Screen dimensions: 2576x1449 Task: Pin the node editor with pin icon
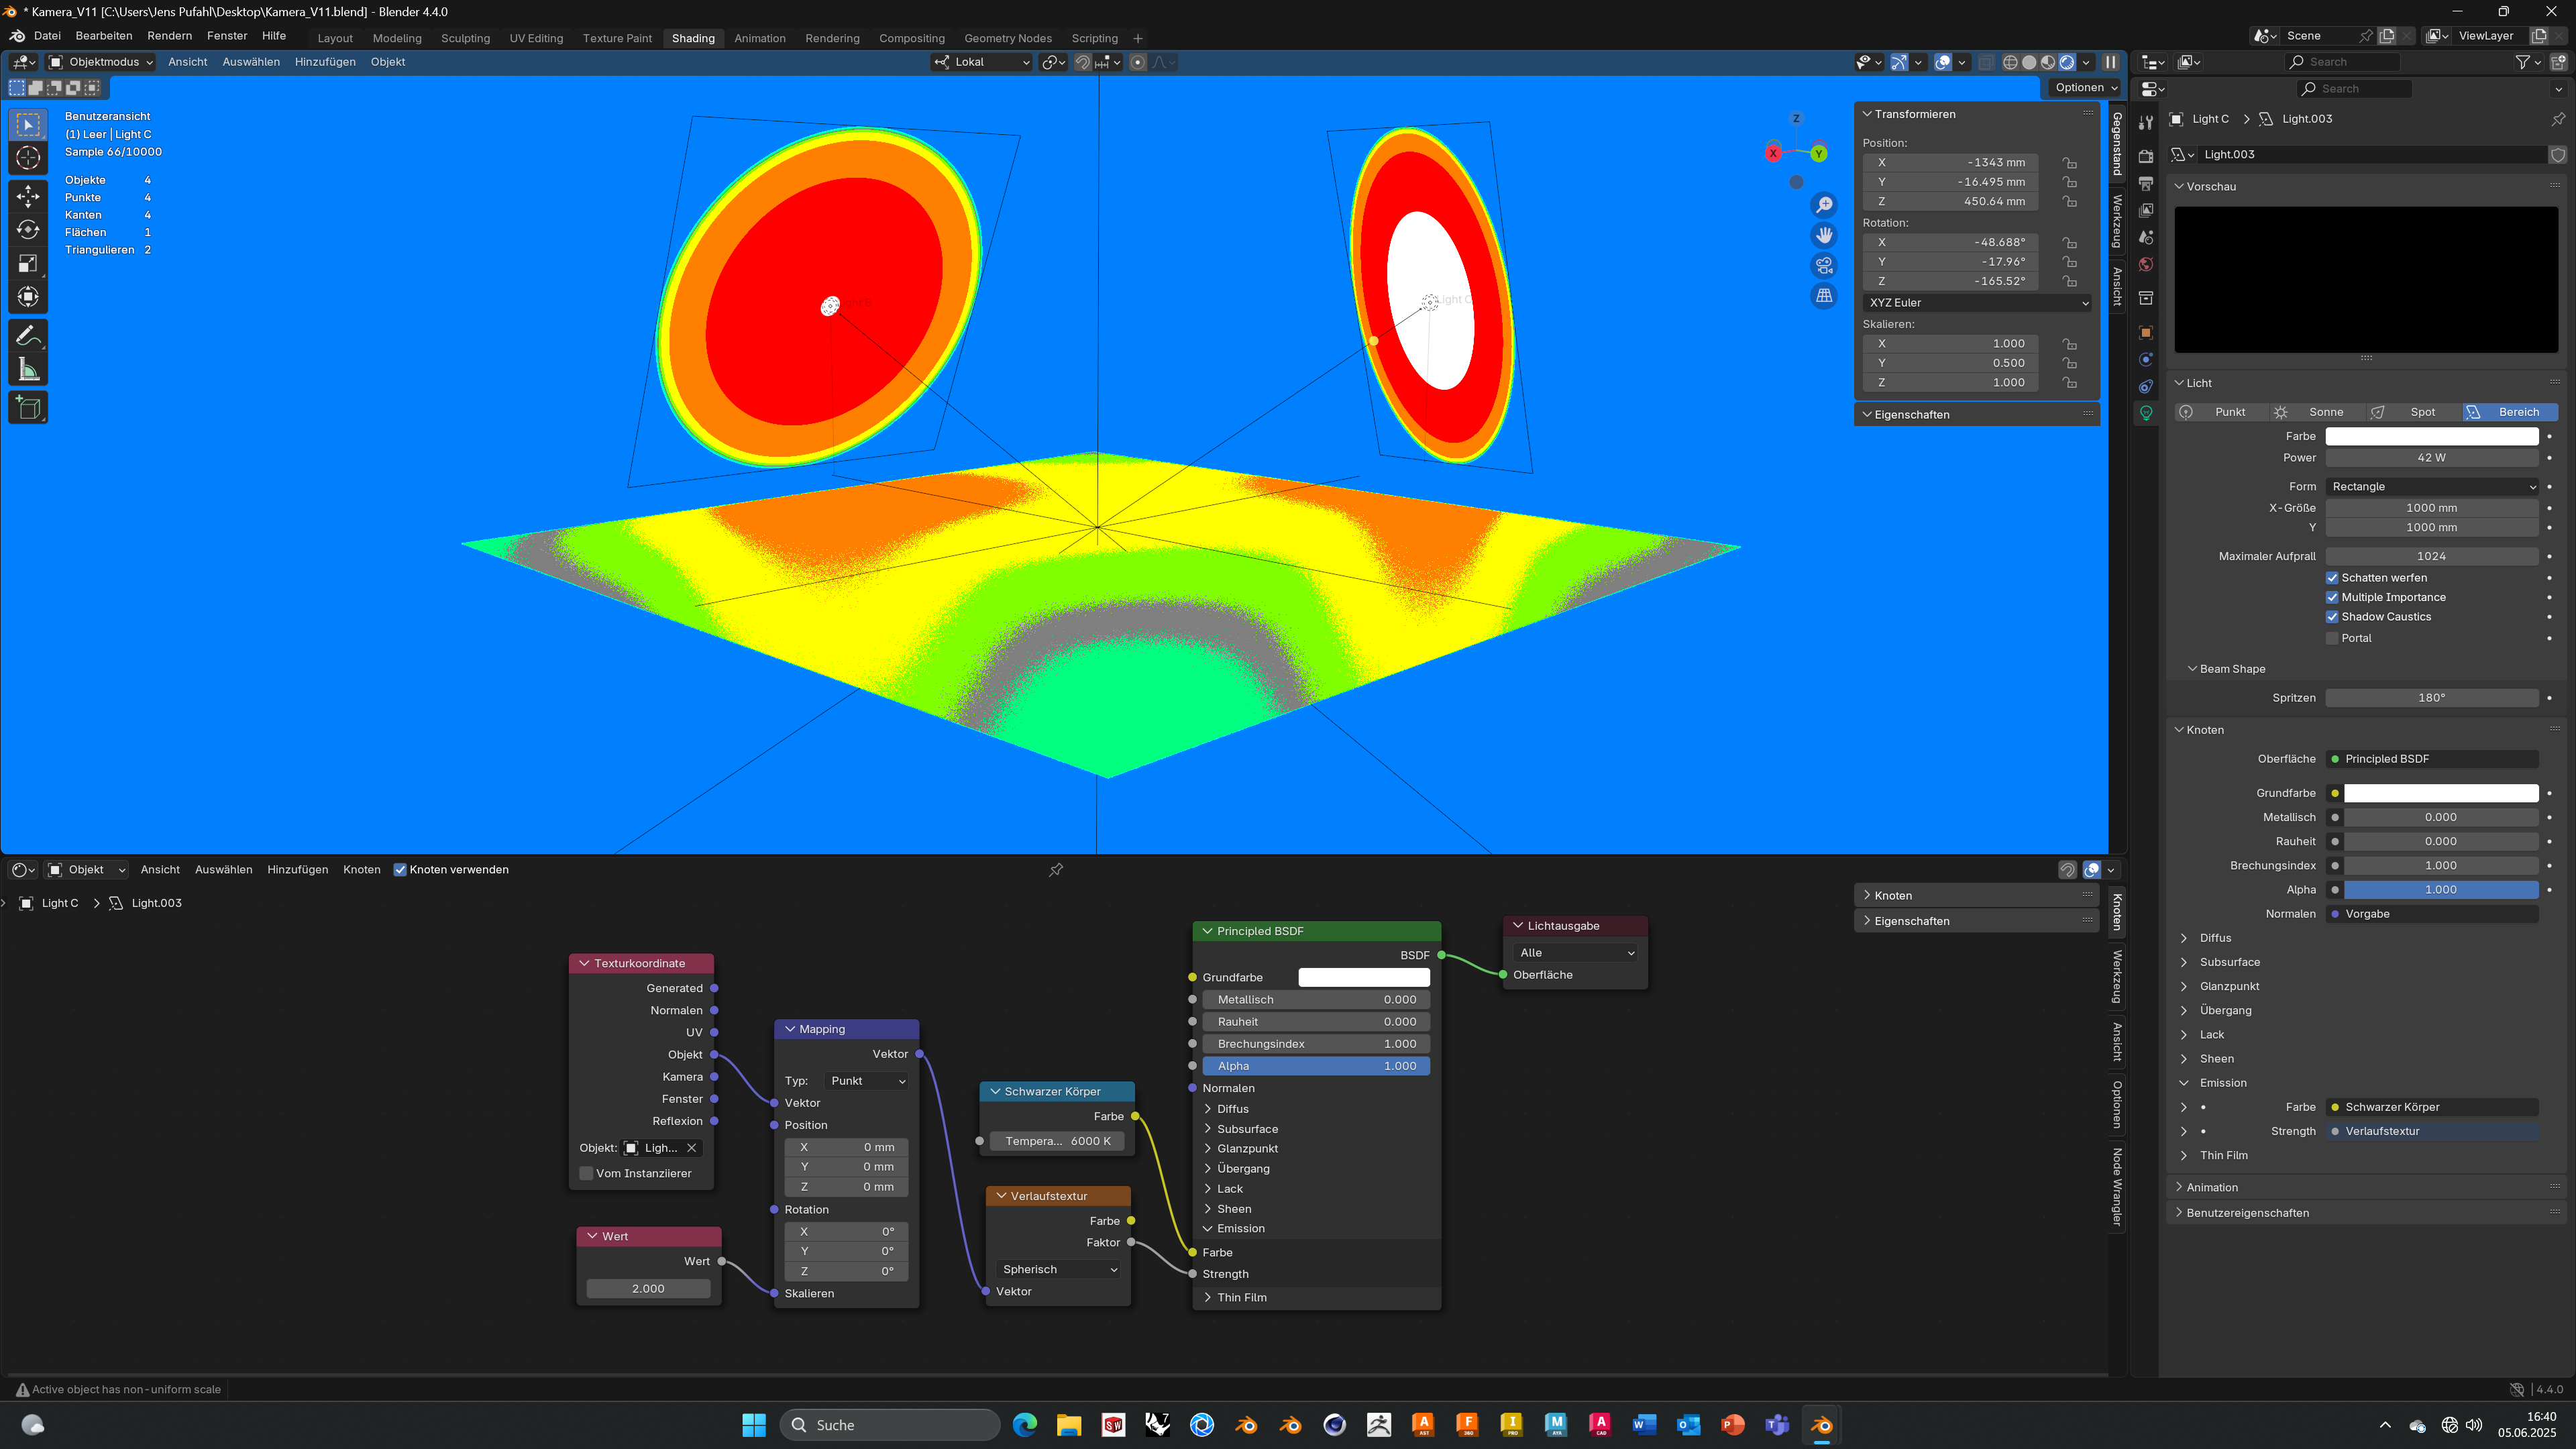click(x=1056, y=870)
